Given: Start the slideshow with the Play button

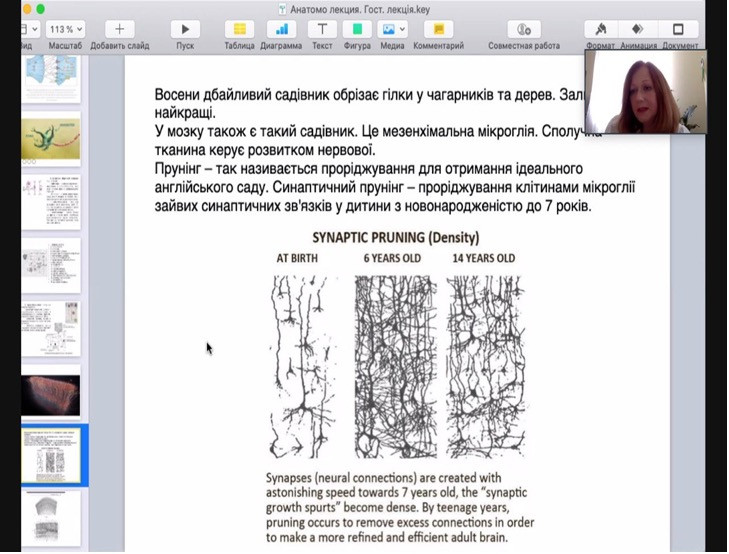Looking at the screenshot, I should [185, 29].
